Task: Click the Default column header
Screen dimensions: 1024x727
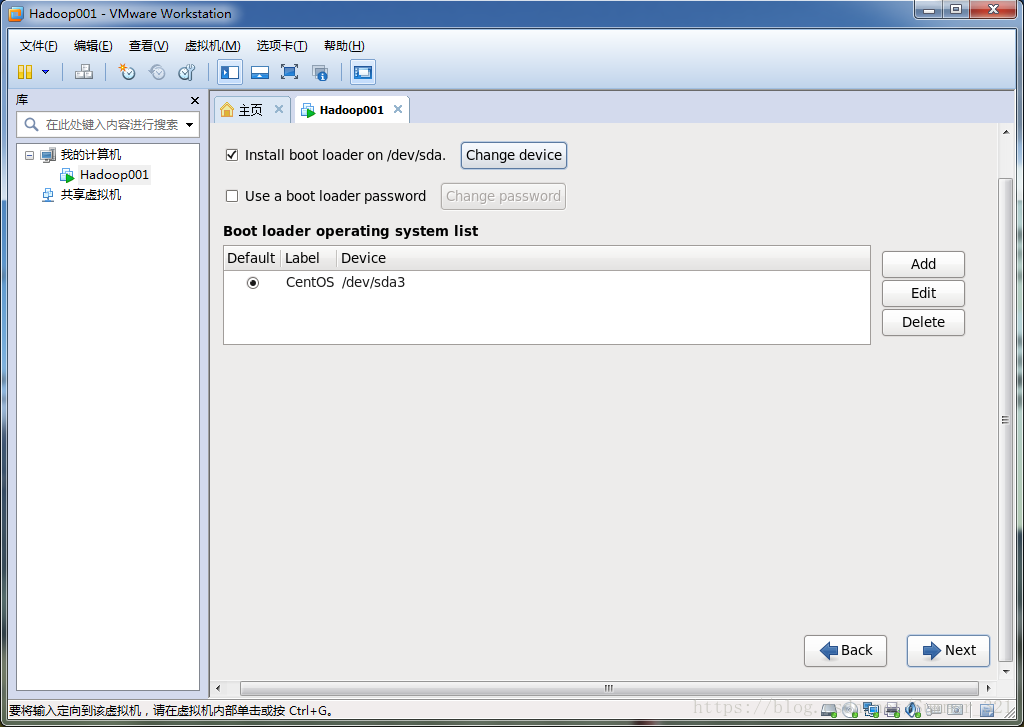Action: [251, 258]
